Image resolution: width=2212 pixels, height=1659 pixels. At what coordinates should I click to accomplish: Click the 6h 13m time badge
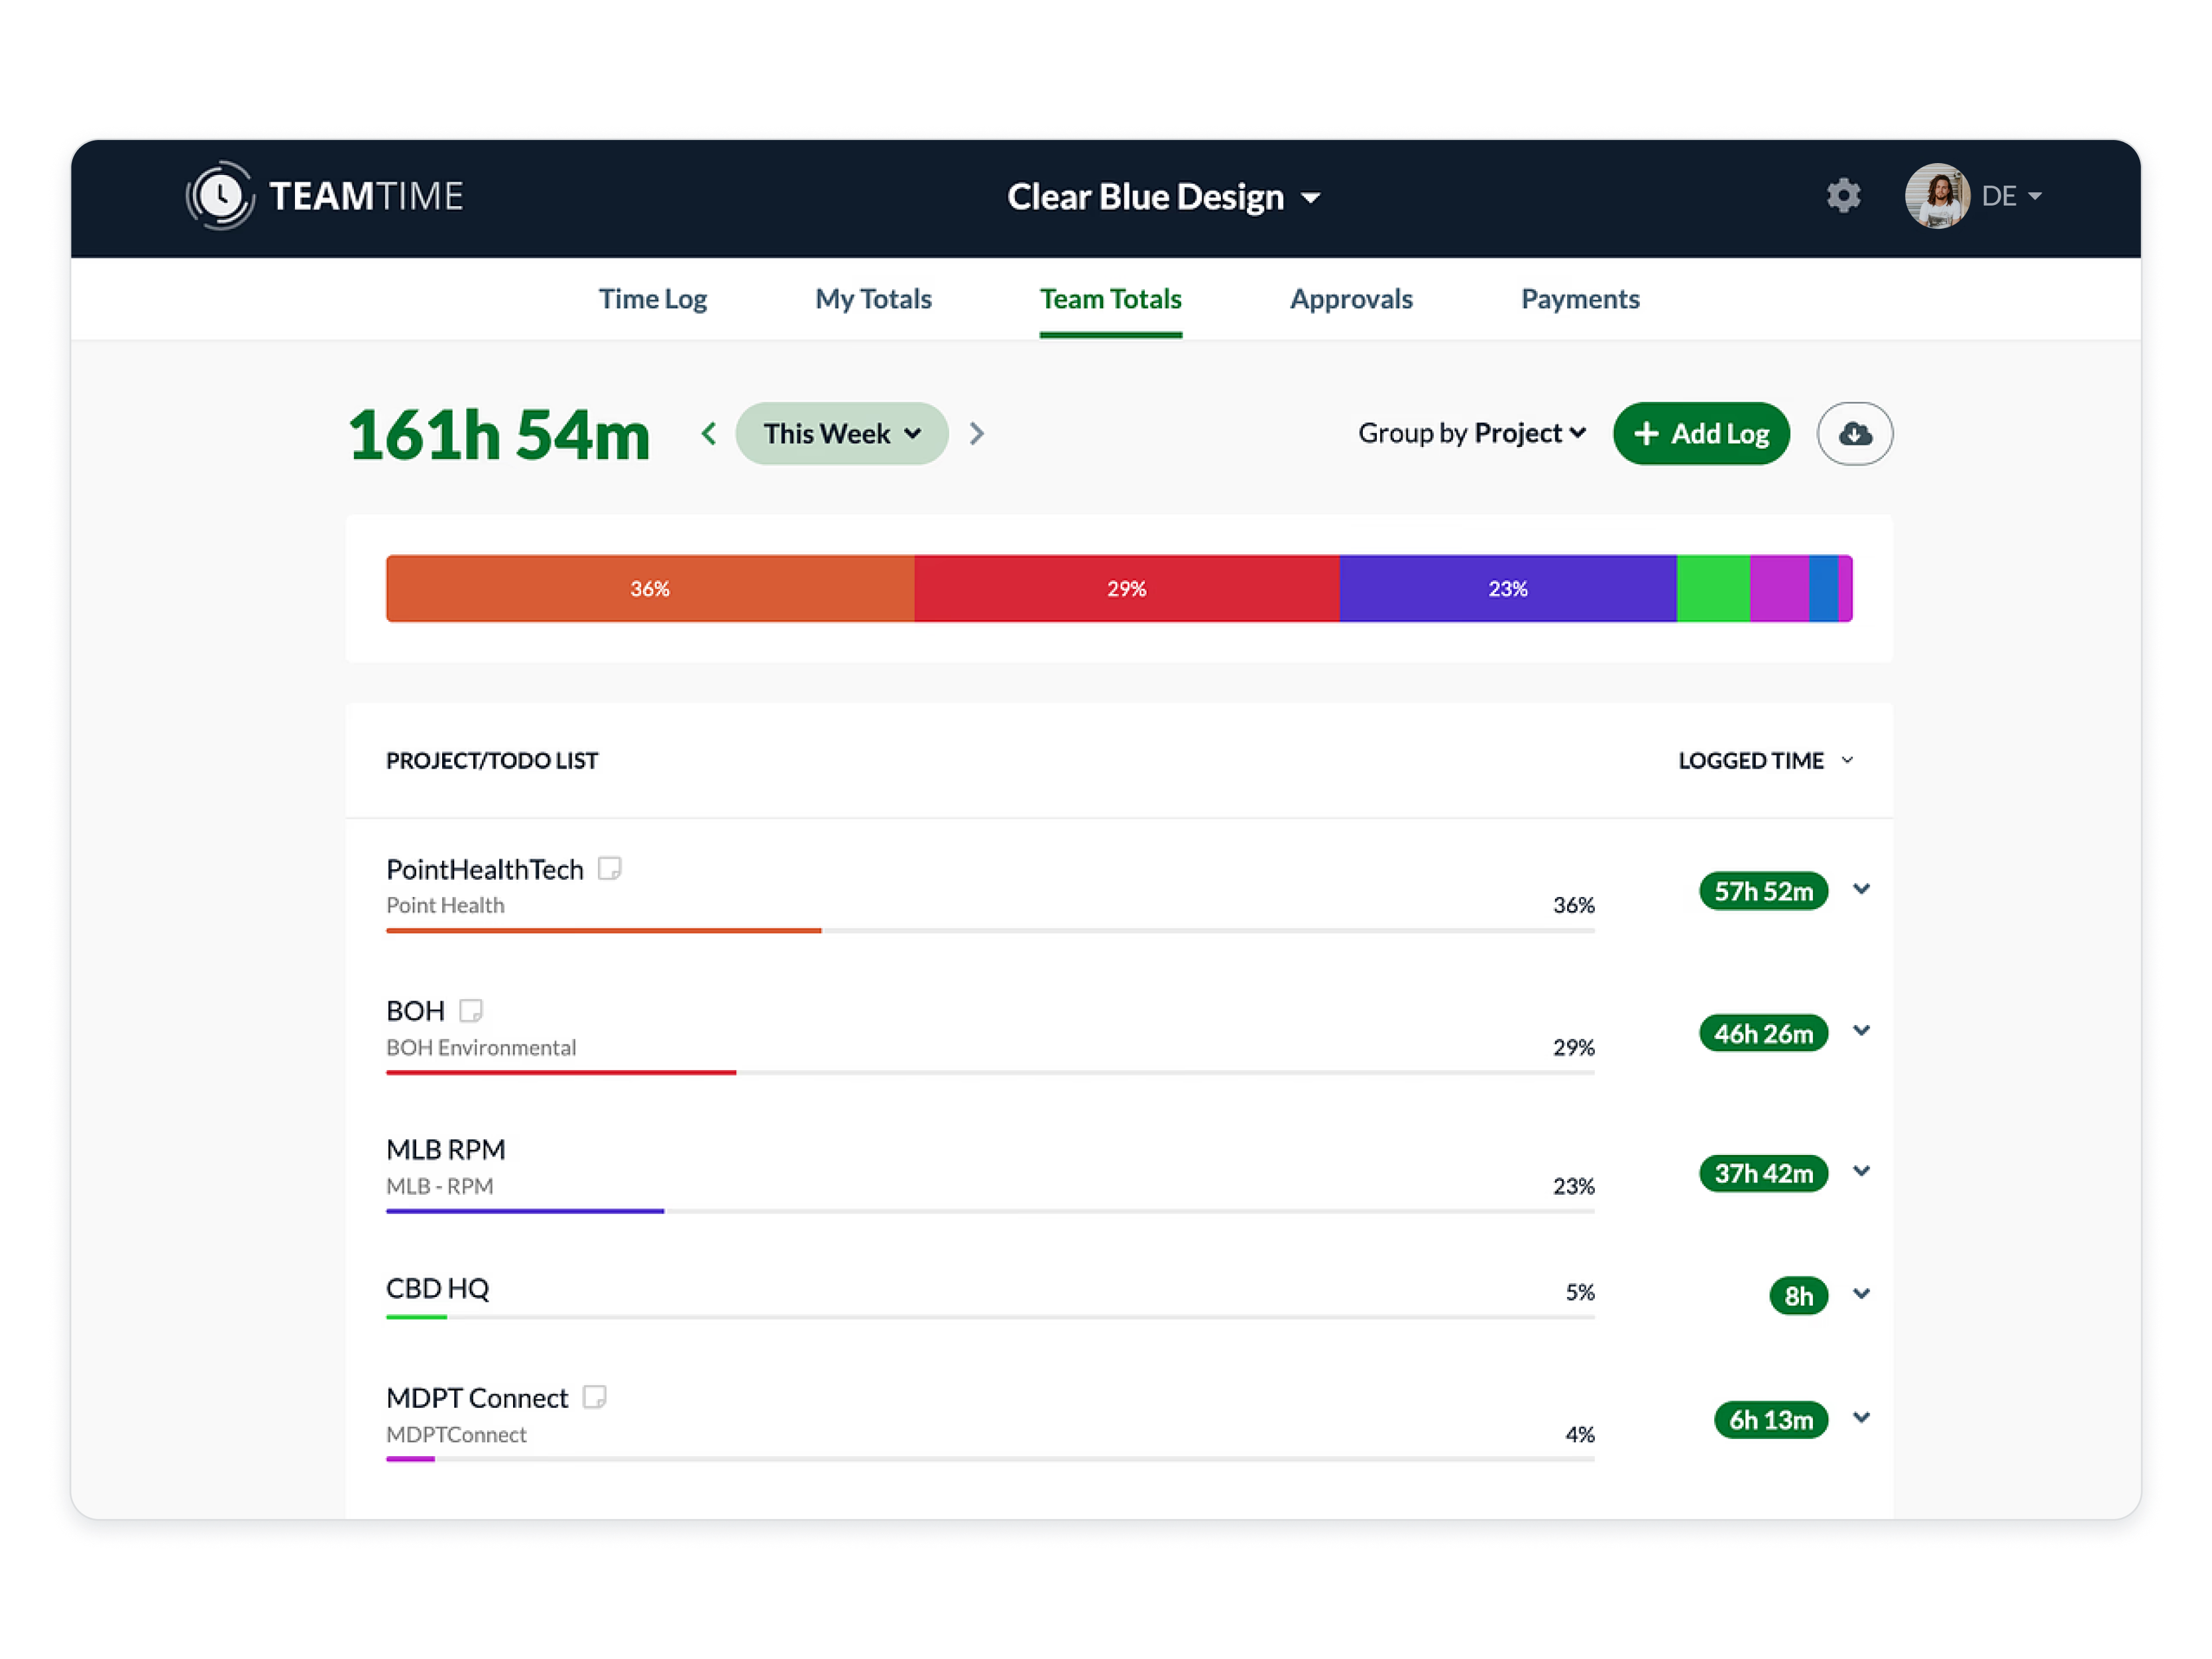click(x=1770, y=1420)
